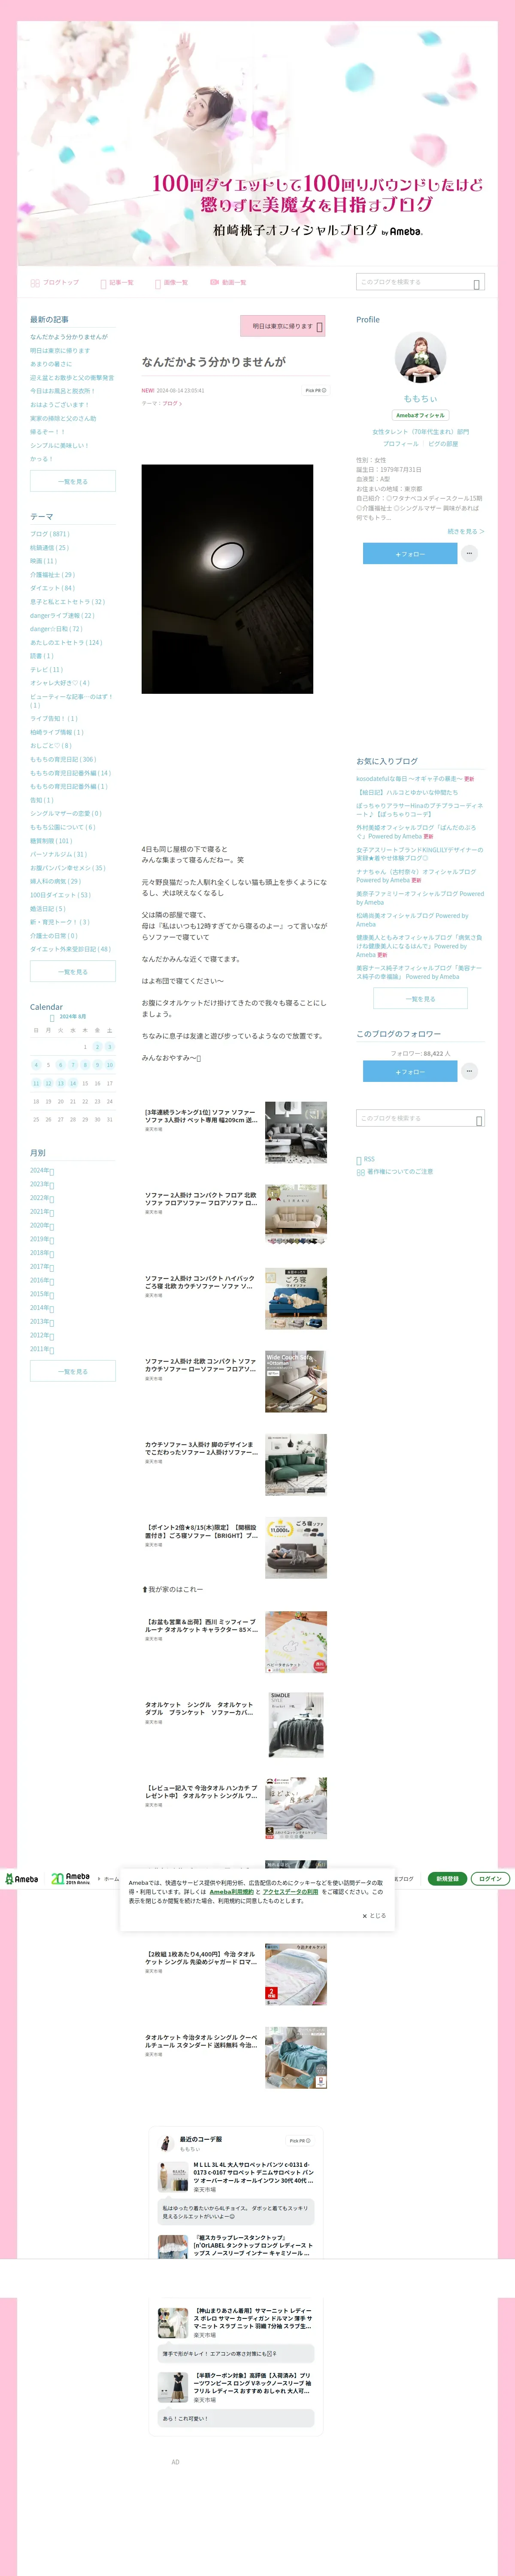Open recent article あまりの暑さに

click(51, 364)
